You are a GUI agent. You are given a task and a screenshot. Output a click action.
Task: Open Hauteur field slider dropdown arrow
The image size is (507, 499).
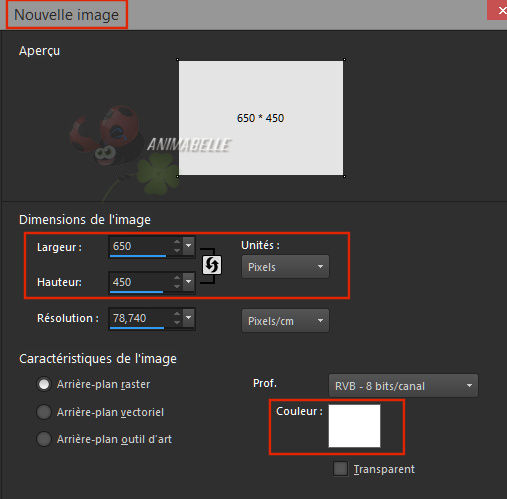point(188,282)
